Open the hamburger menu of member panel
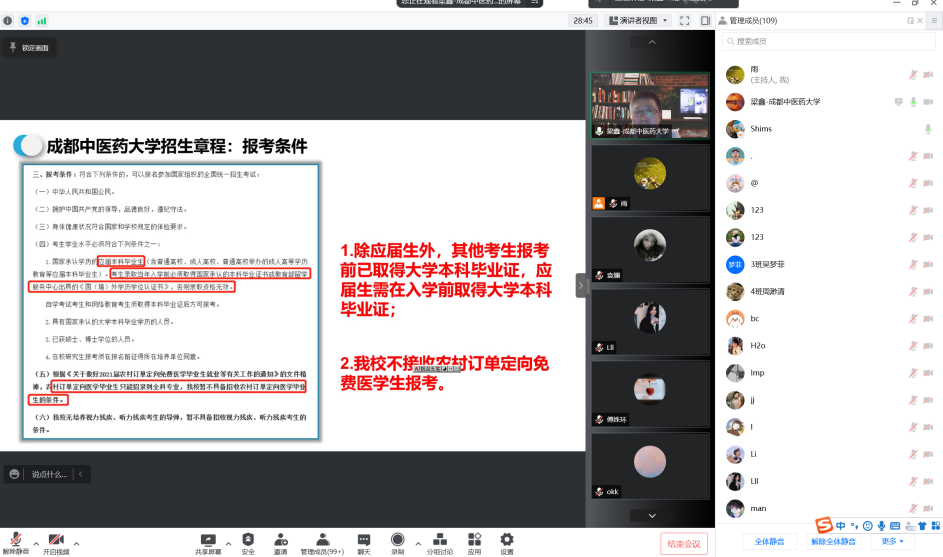 coord(934,20)
